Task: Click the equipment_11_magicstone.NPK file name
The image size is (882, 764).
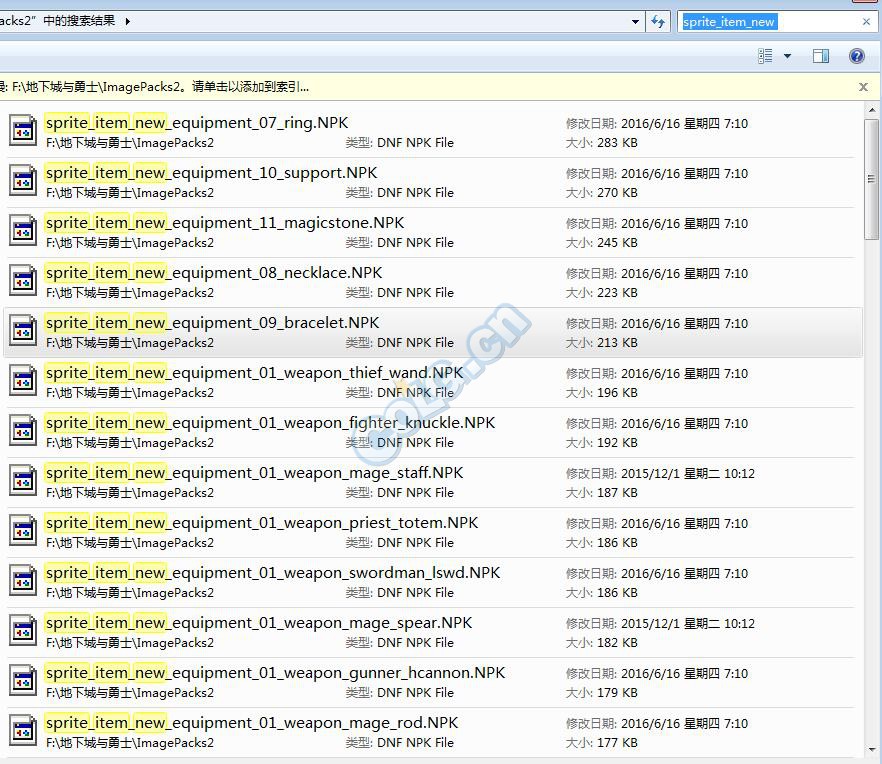Action: 225,223
